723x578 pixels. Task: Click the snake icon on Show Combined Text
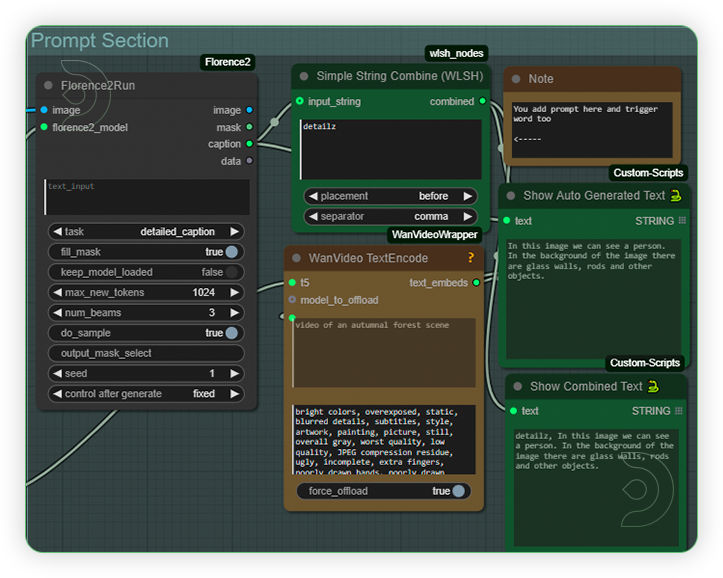coord(653,386)
